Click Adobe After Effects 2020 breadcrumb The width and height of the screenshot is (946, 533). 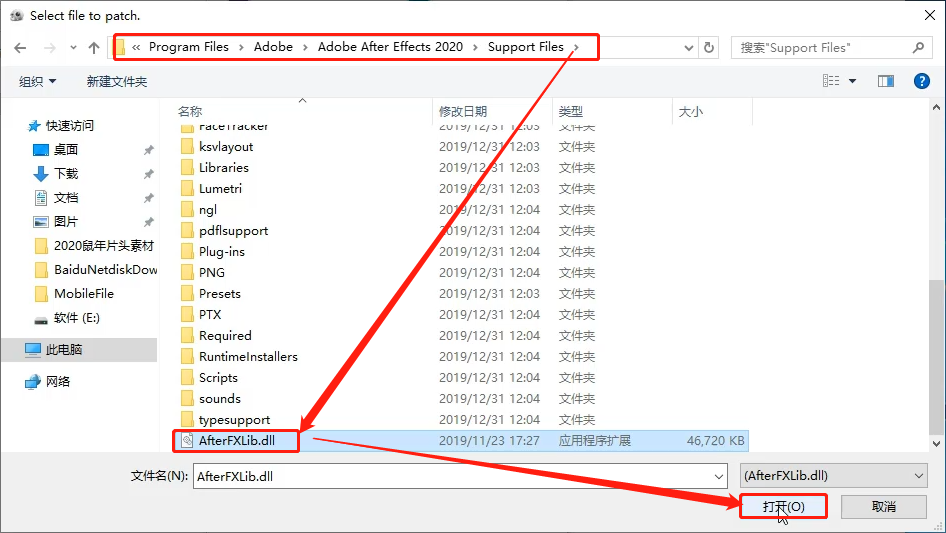[390, 46]
